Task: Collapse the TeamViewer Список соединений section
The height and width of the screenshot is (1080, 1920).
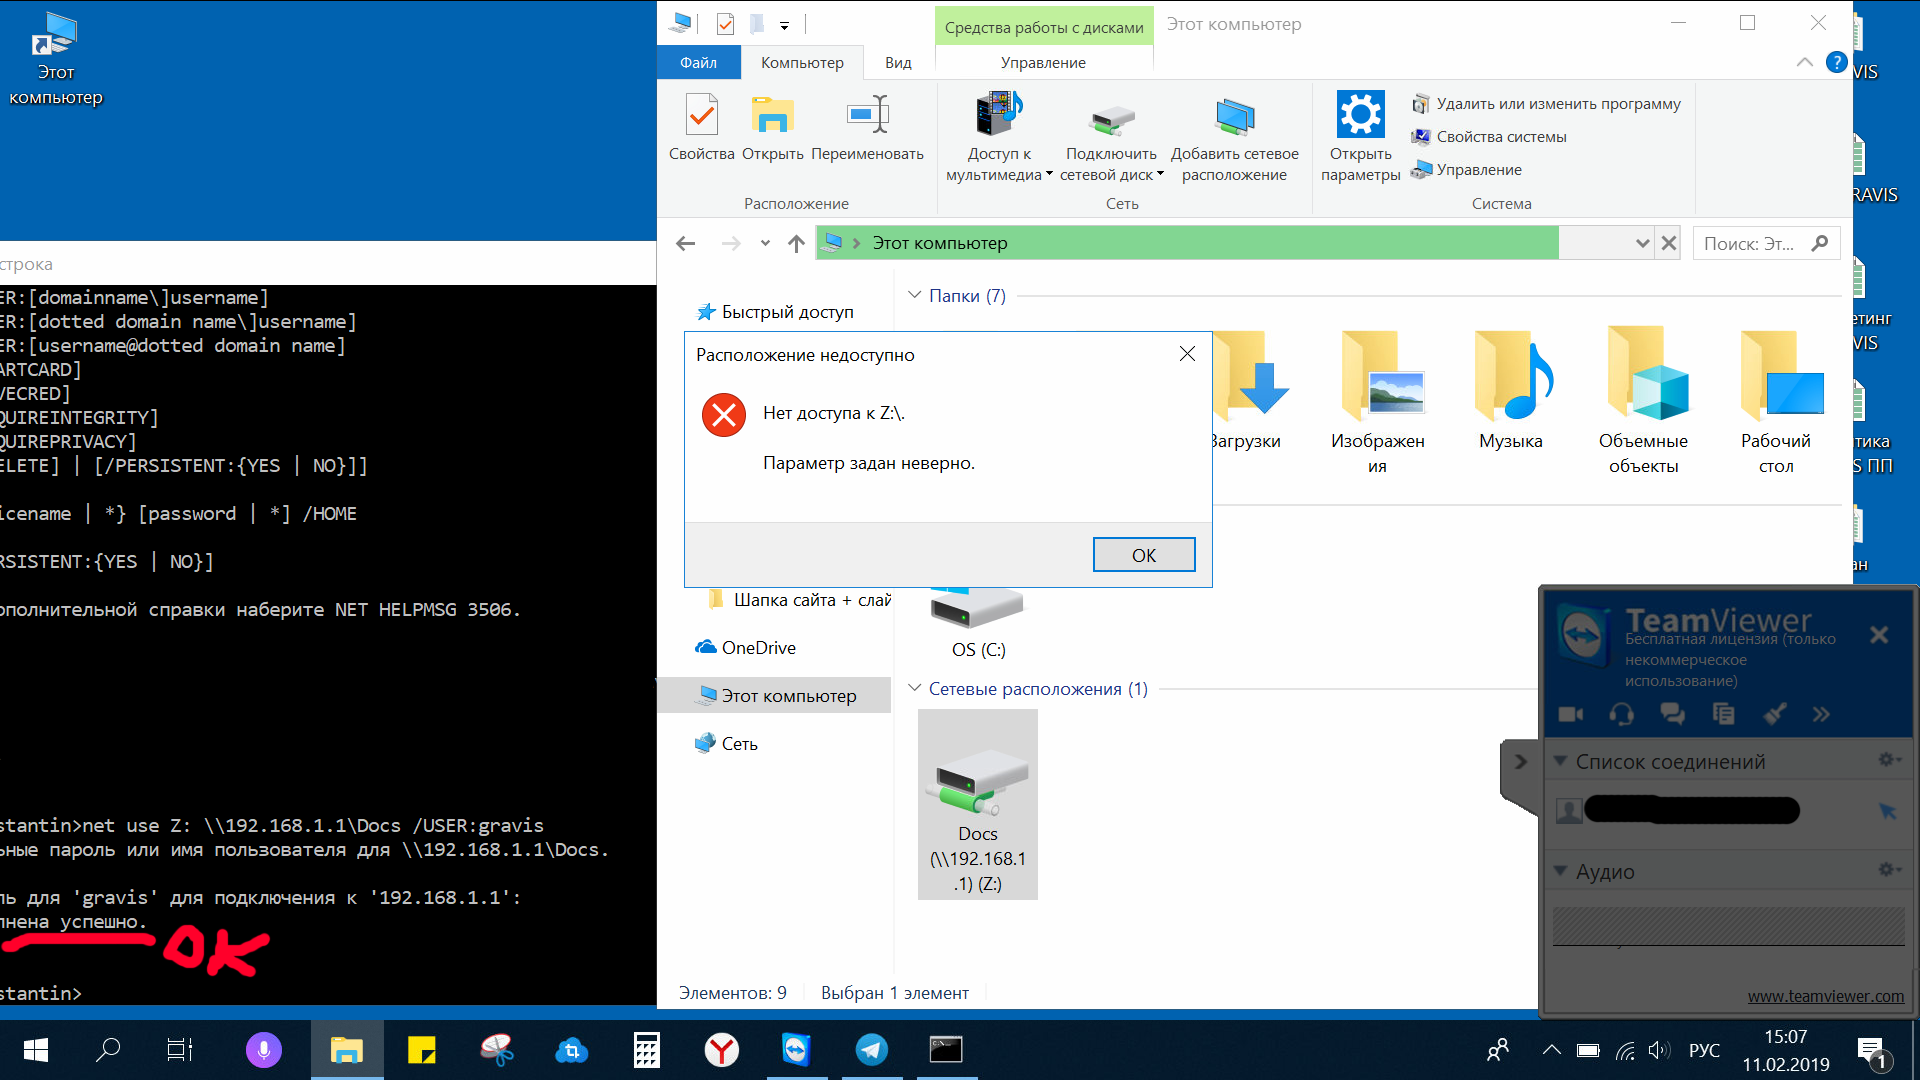Action: pos(1560,761)
